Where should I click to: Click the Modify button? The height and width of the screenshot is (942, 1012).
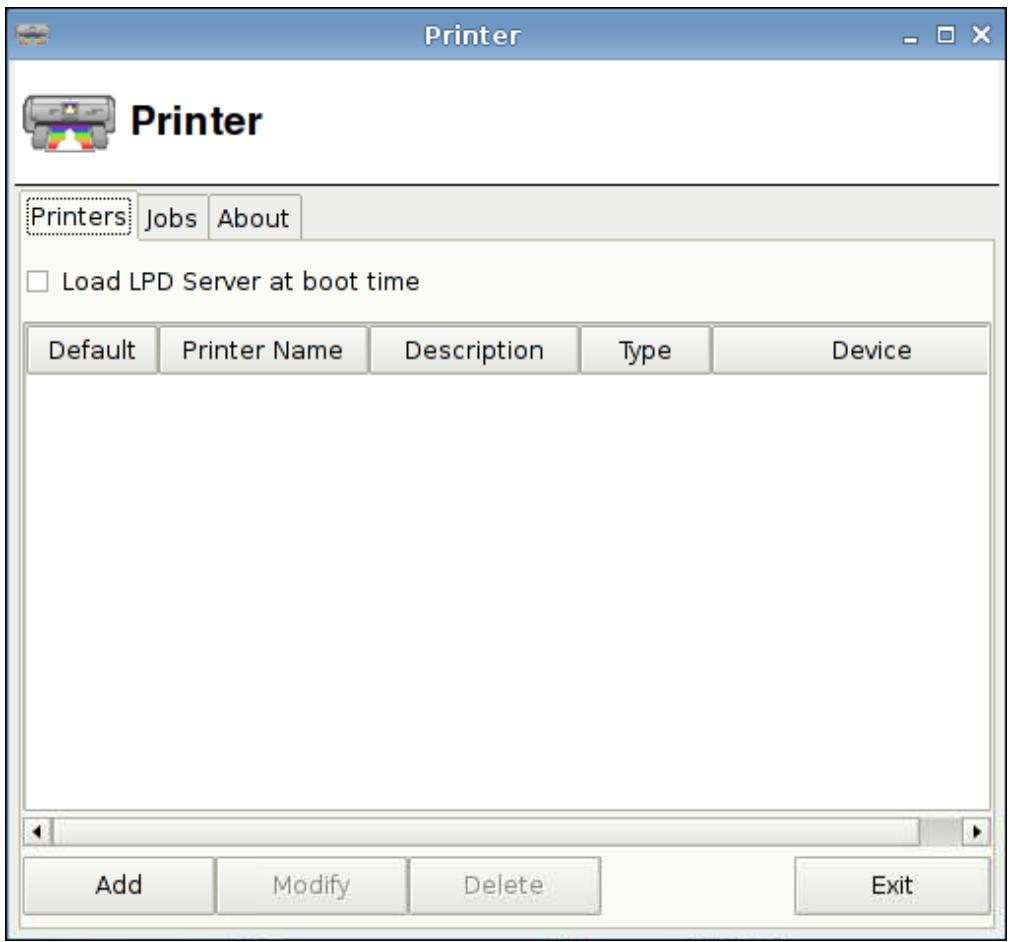[312, 885]
